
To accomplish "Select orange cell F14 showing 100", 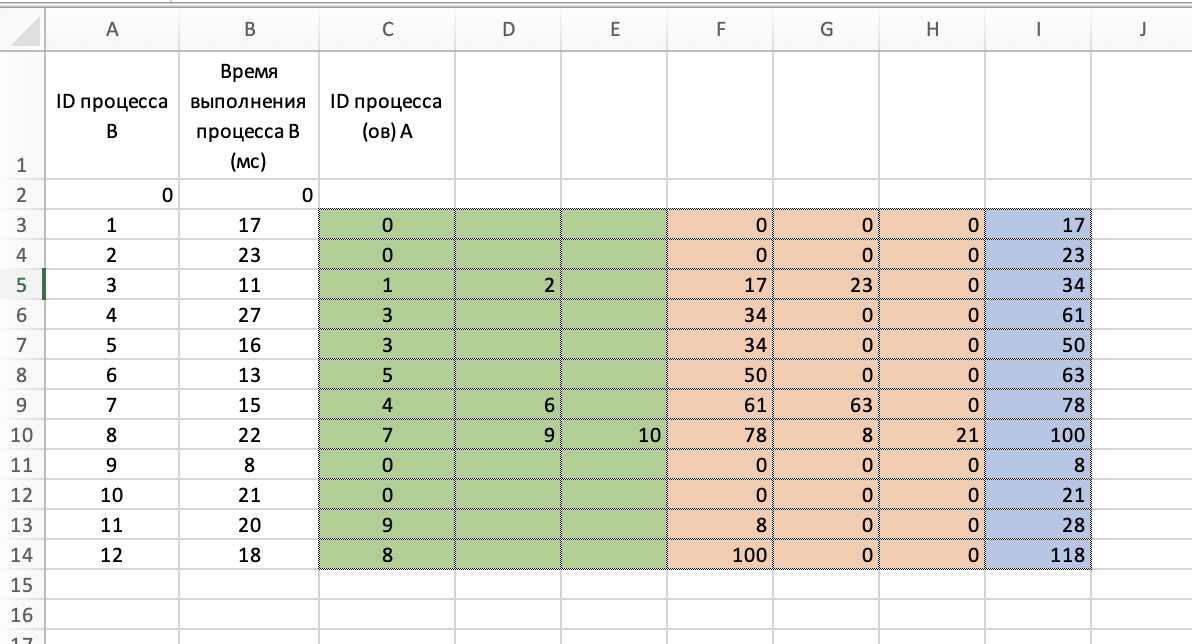I will coord(720,554).
